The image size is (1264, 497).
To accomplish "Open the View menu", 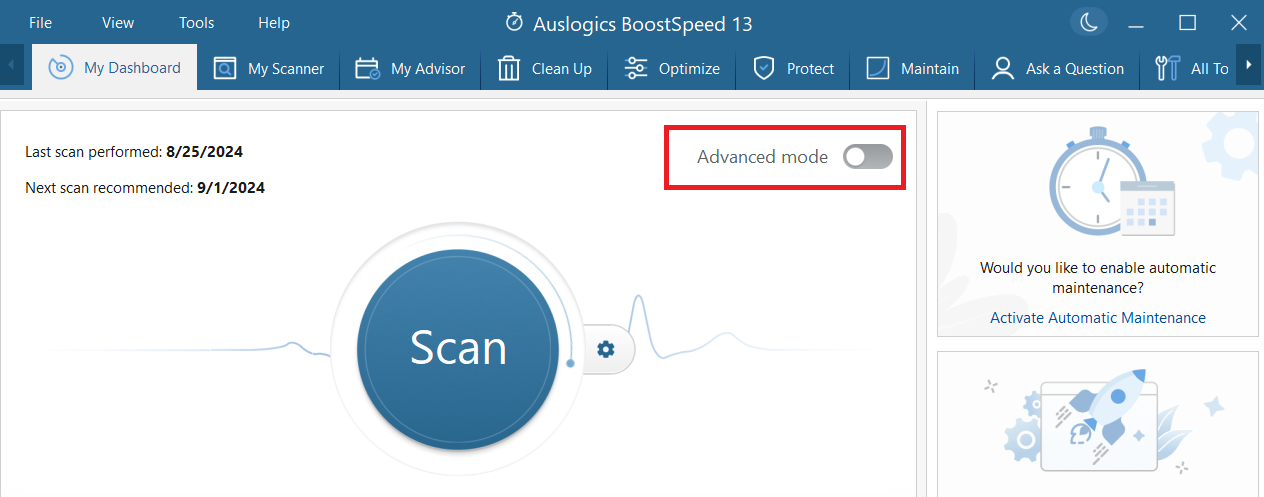I will [118, 22].
